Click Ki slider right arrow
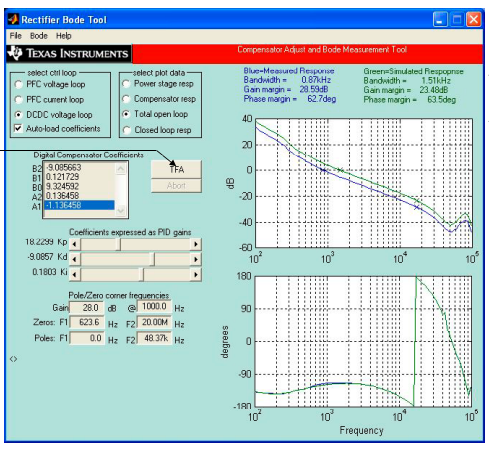This screenshot has width=489, height=450. point(196,275)
